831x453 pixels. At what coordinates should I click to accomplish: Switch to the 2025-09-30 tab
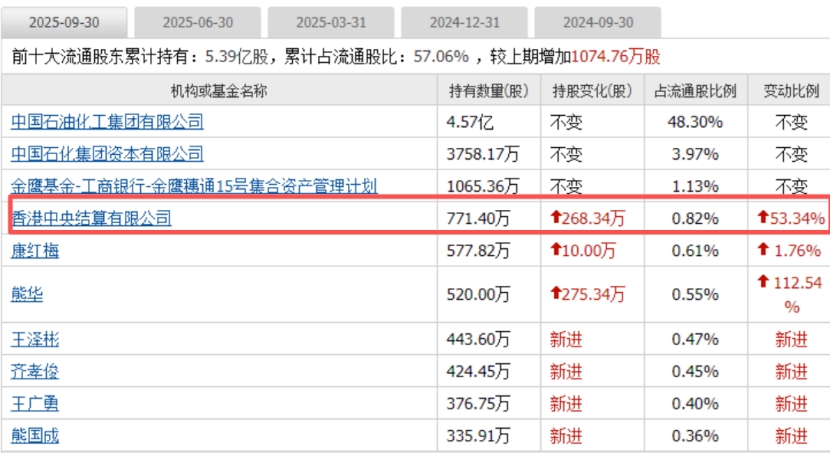click(64, 22)
